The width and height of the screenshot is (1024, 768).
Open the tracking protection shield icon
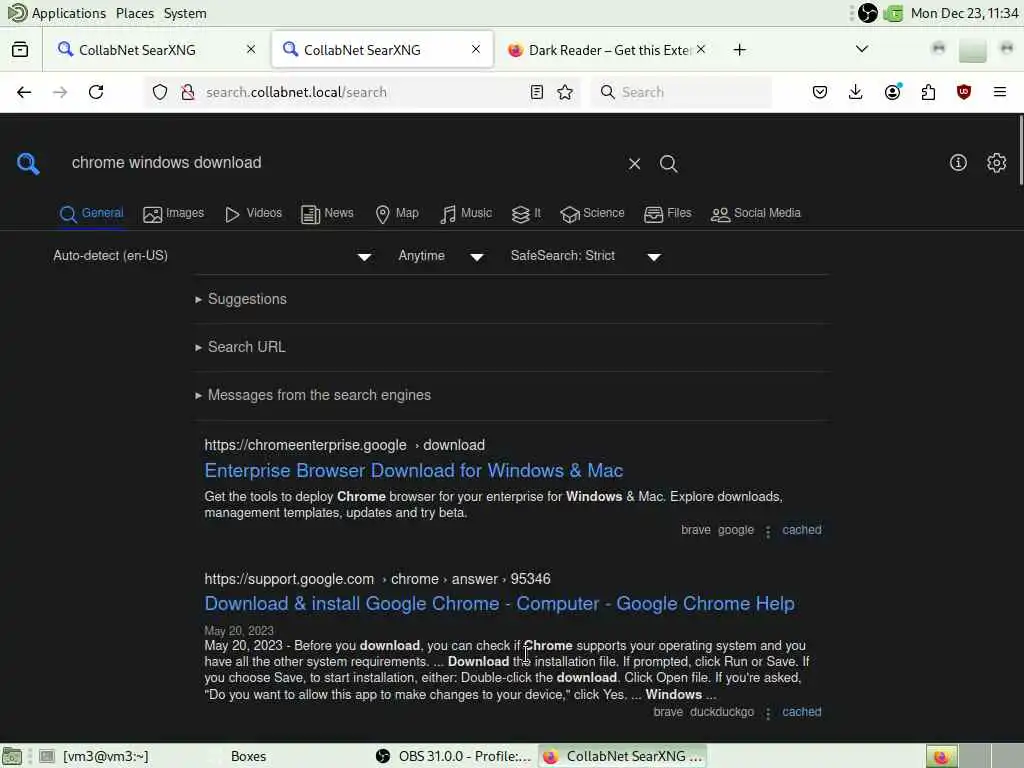click(160, 92)
